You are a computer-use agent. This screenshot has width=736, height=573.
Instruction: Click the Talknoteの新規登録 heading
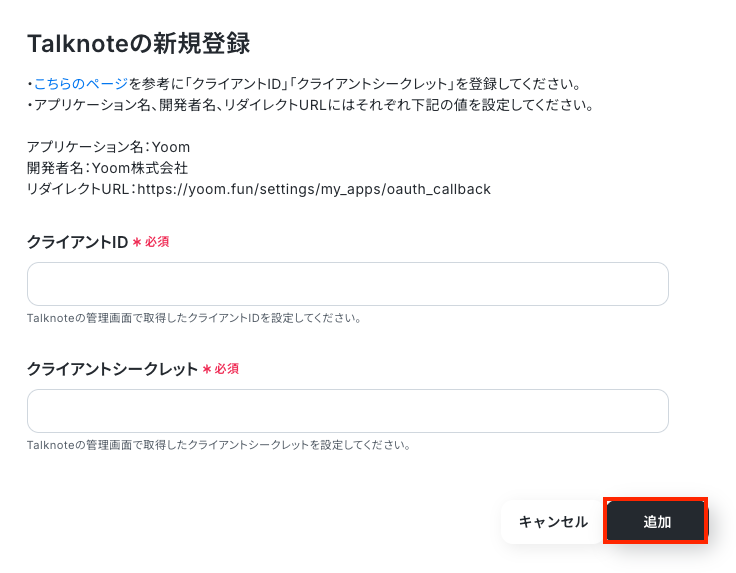tap(138, 44)
